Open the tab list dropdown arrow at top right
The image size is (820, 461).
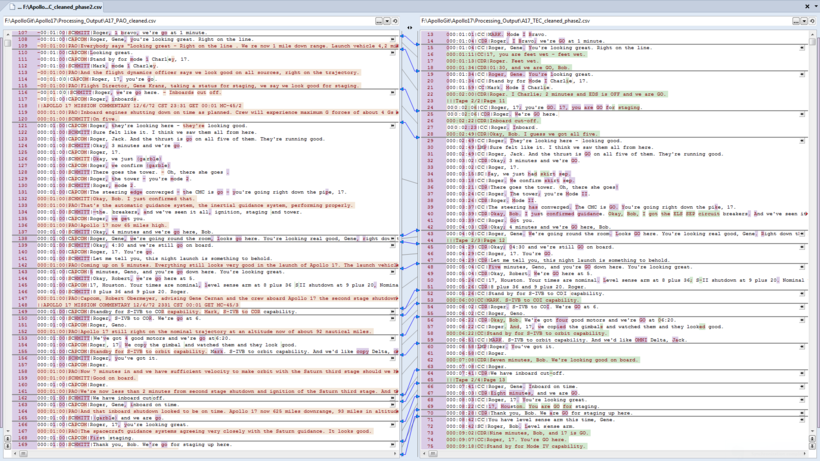(x=816, y=6)
